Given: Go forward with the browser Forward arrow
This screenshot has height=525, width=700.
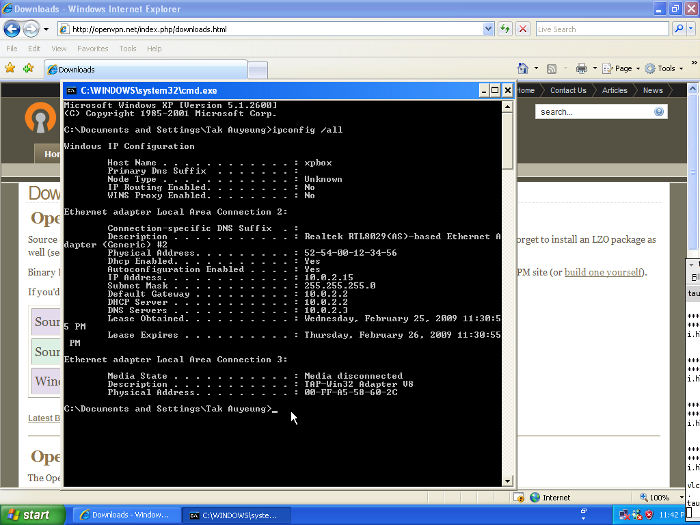Looking at the screenshot, I should coord(30,29).
